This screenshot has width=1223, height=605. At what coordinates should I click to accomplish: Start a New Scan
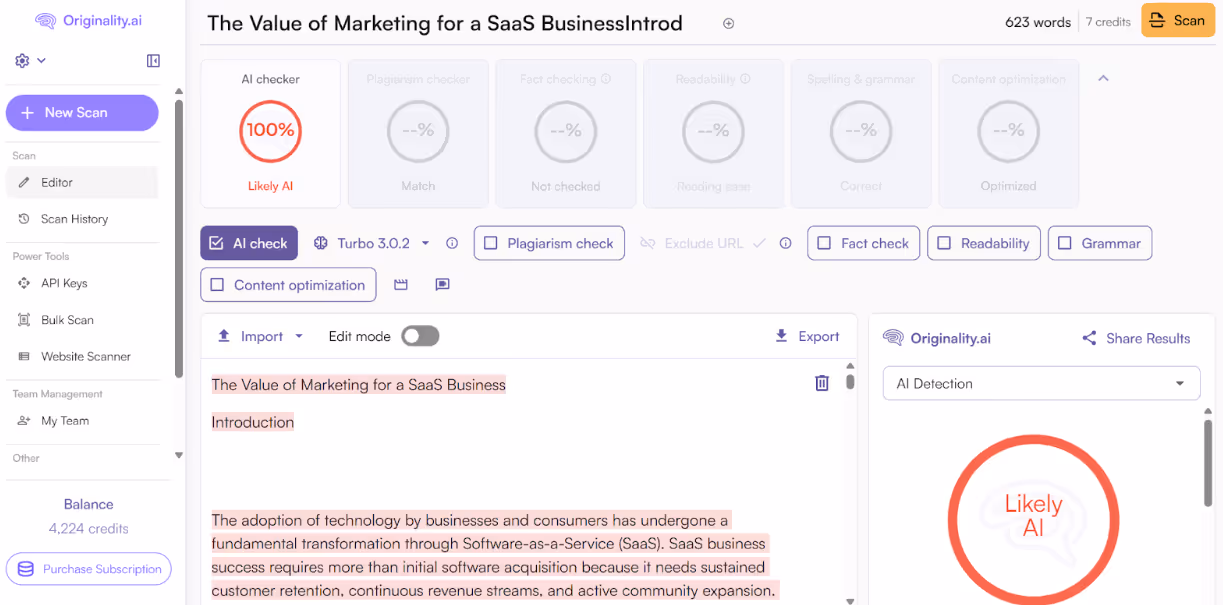pos(82,113)
